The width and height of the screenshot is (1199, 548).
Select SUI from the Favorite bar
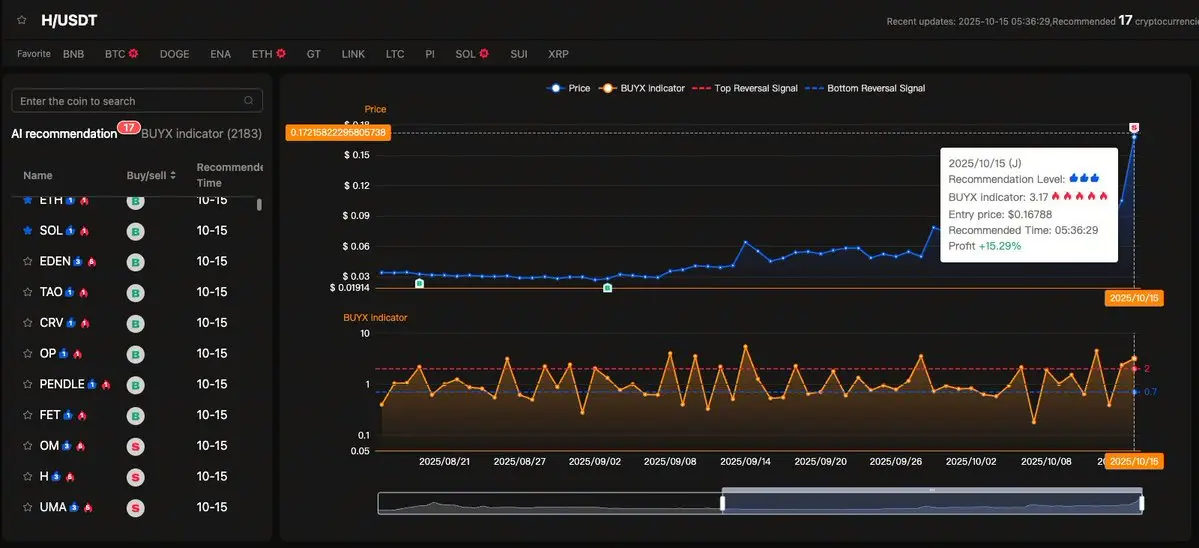click(x=519, y=54)
